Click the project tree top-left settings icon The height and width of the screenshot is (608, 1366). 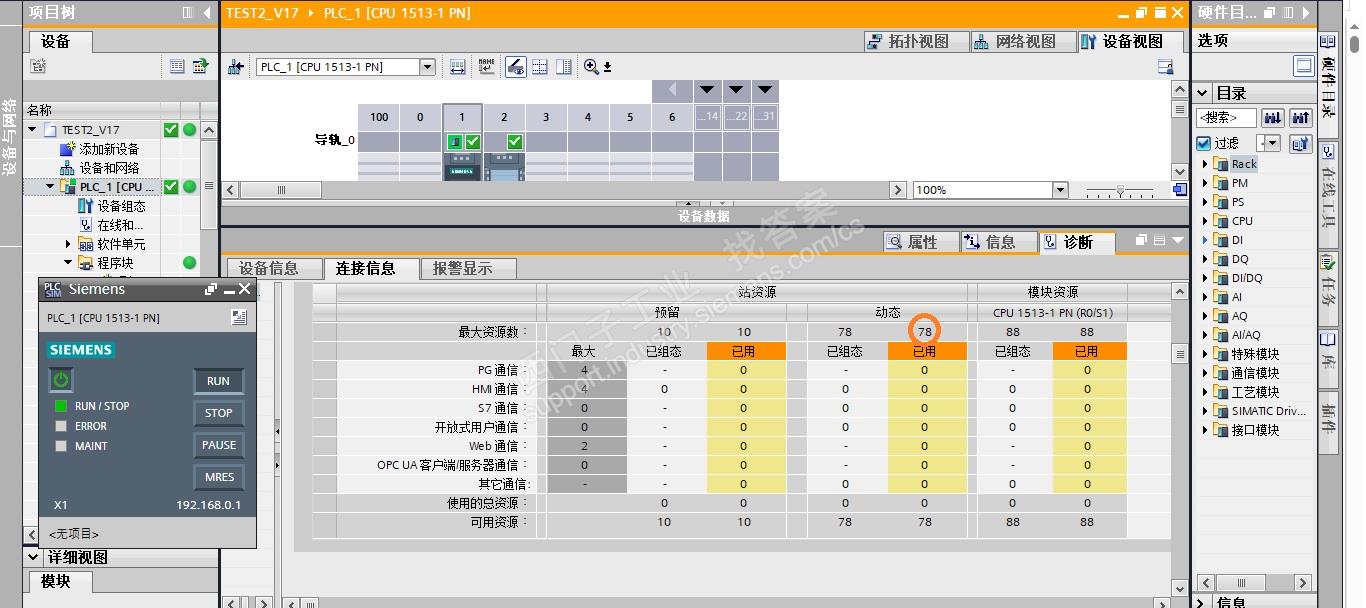[x=38, y=66]
